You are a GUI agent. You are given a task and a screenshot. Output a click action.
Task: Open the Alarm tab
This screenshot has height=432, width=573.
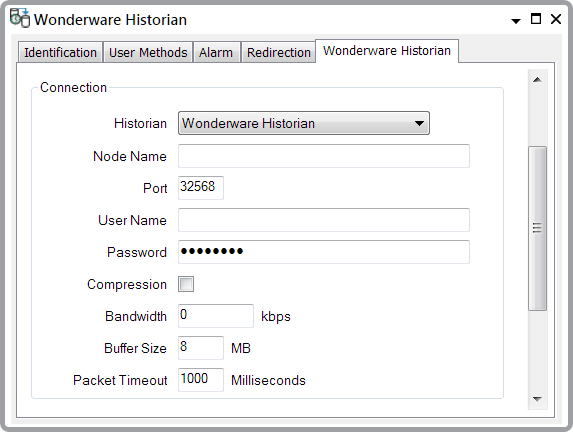(x=216, y=52)
